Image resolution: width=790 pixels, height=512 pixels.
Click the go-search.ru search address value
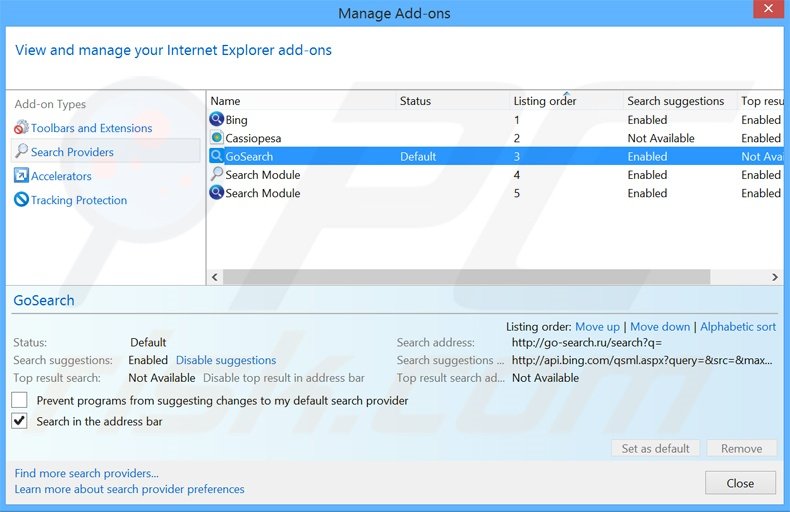pos(586,342)
